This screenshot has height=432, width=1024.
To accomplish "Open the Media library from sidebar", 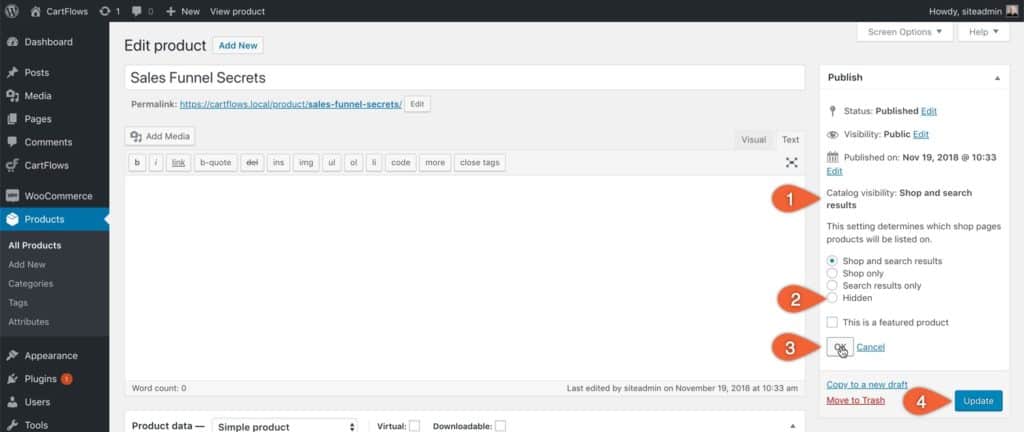I will pyautogui.click(x=40, y=96).
